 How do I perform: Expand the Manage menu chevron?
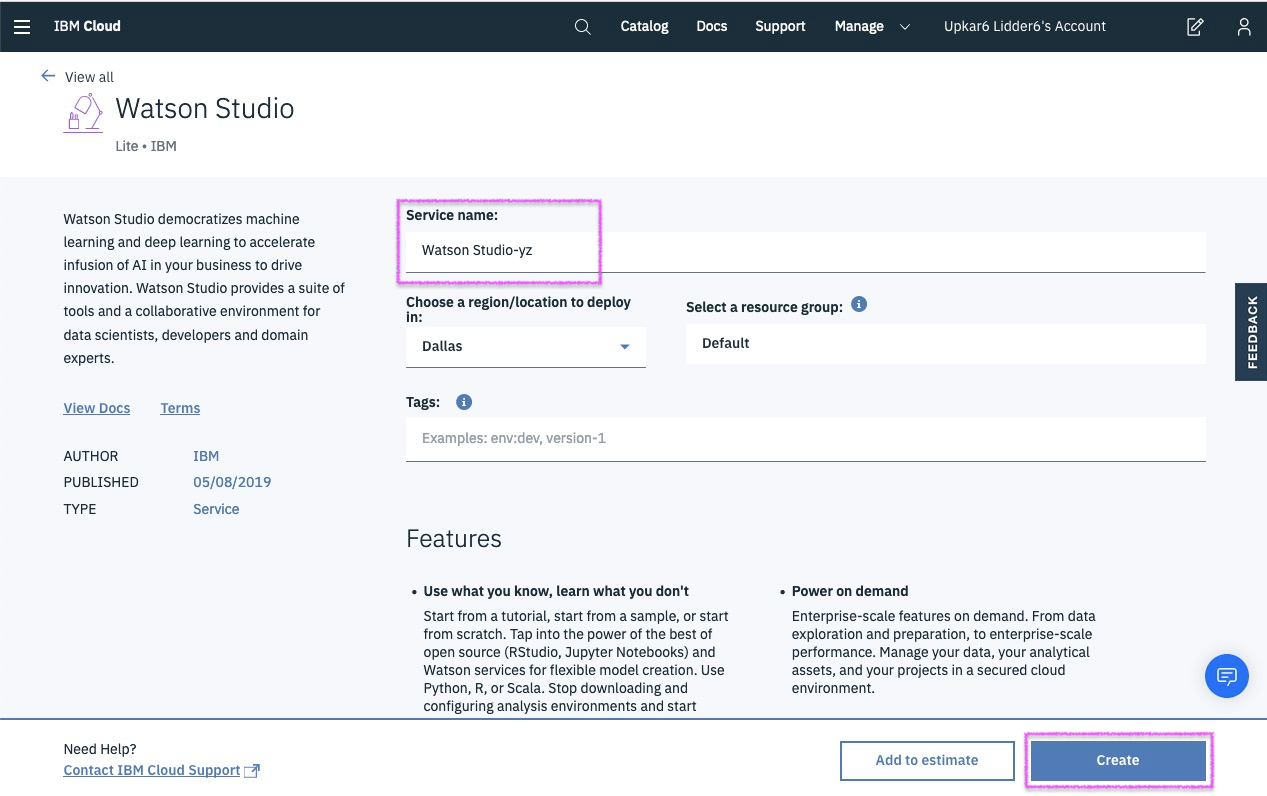905,27
